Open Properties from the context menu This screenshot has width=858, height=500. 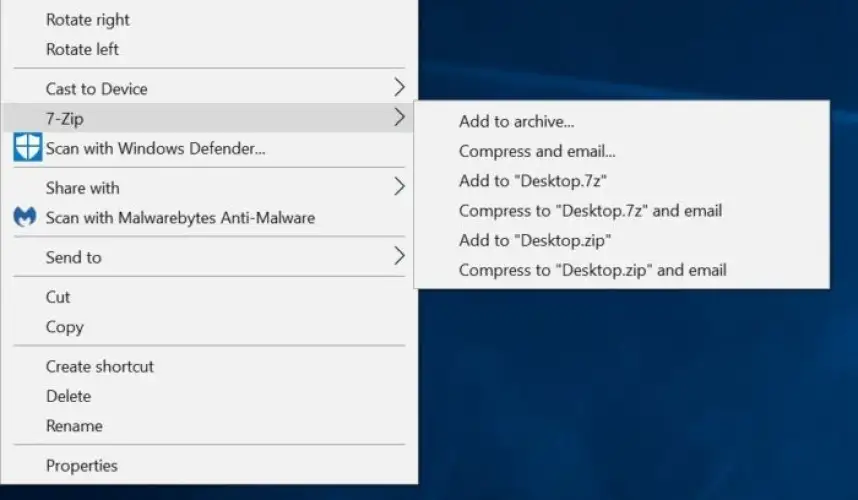point(81,465)
